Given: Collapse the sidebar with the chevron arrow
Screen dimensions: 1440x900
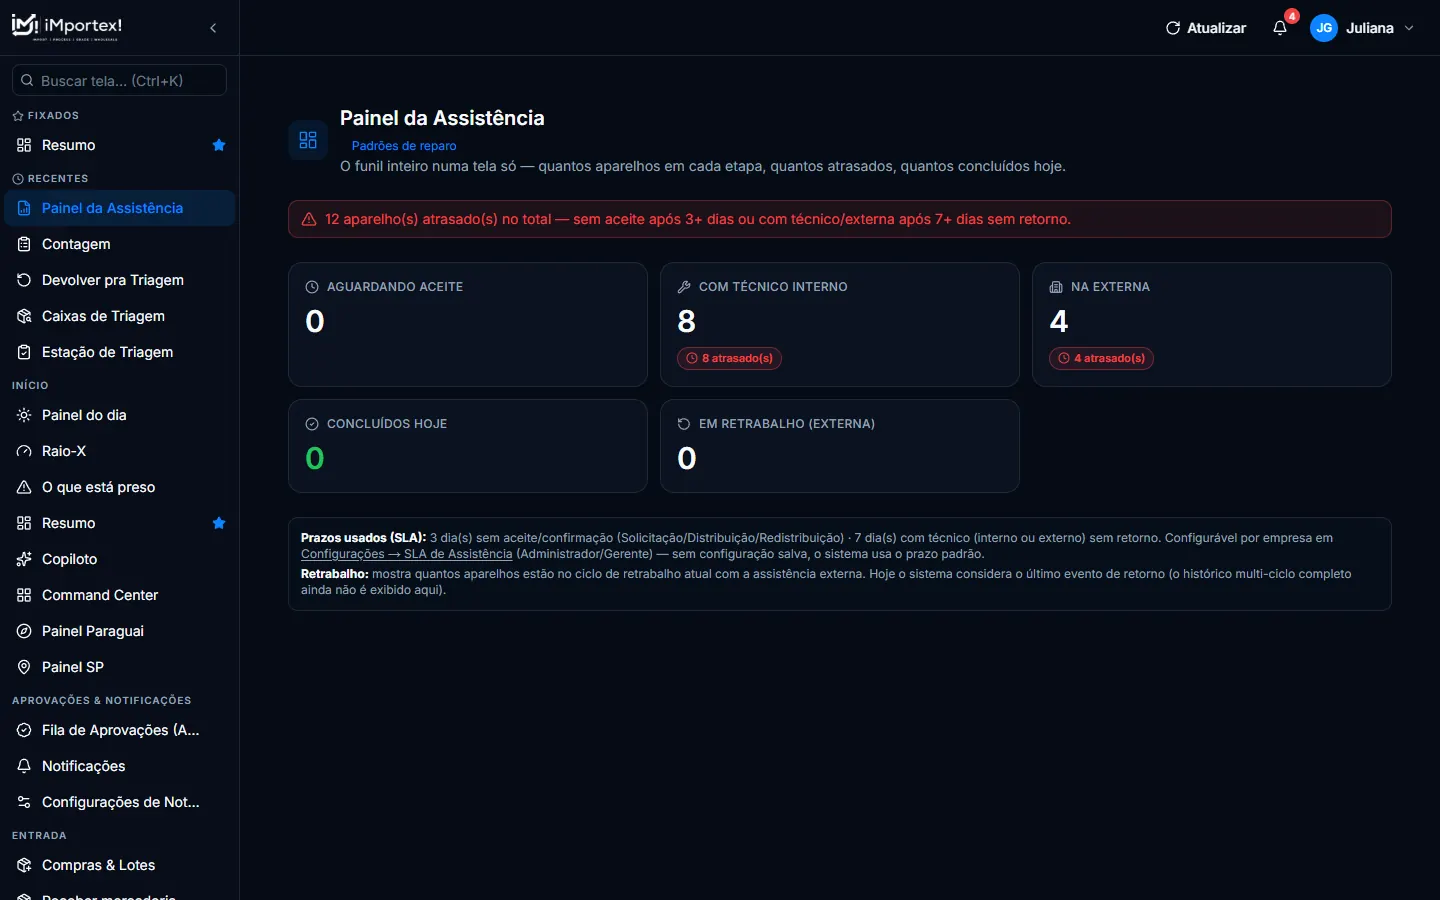Looking at the screenshot, I should click(x=213, y=28).
